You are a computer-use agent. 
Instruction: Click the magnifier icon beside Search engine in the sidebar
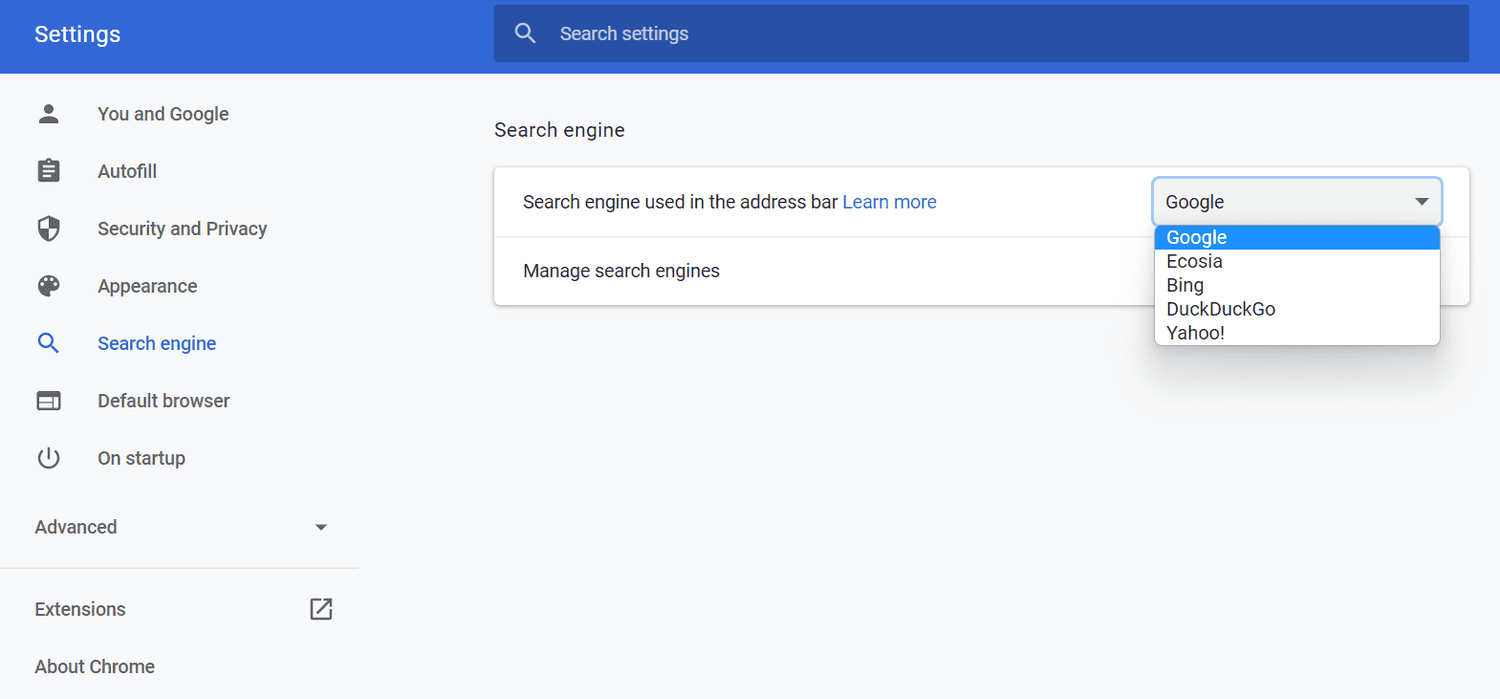[x=48, y=343]
